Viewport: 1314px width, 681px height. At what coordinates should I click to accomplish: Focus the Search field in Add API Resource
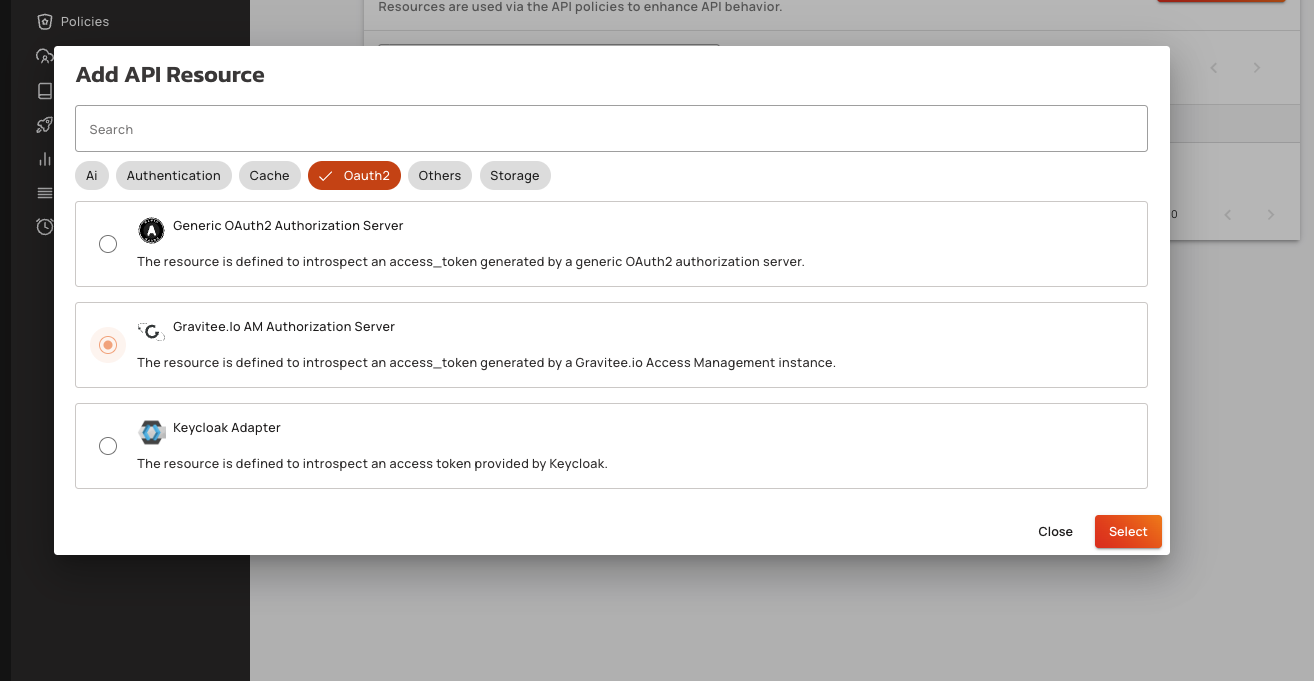point(611,129)
